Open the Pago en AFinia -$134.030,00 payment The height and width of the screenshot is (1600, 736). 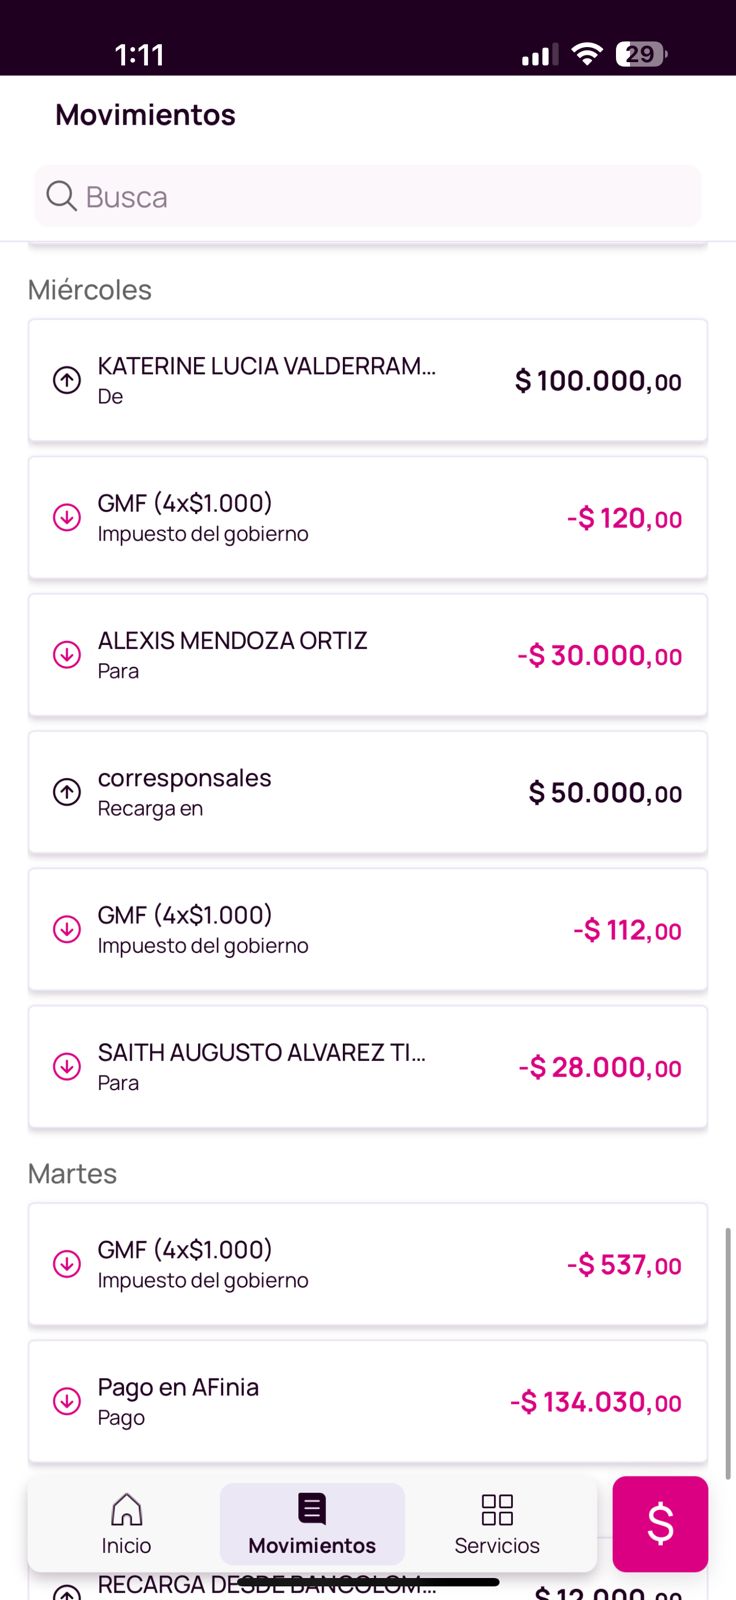(368, 1401)
